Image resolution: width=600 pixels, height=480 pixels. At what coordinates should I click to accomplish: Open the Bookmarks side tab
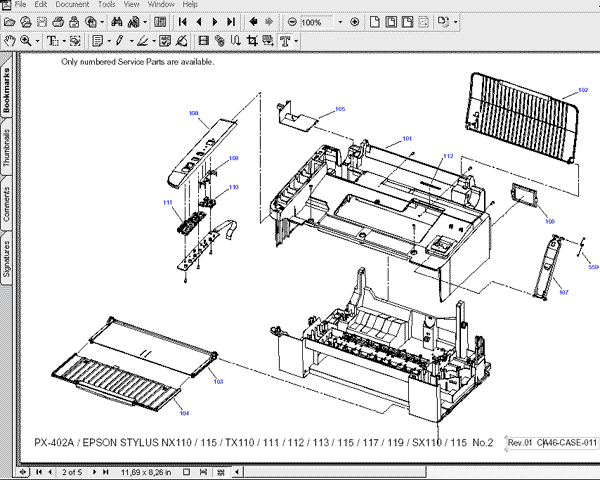click(x=7, y=90)
